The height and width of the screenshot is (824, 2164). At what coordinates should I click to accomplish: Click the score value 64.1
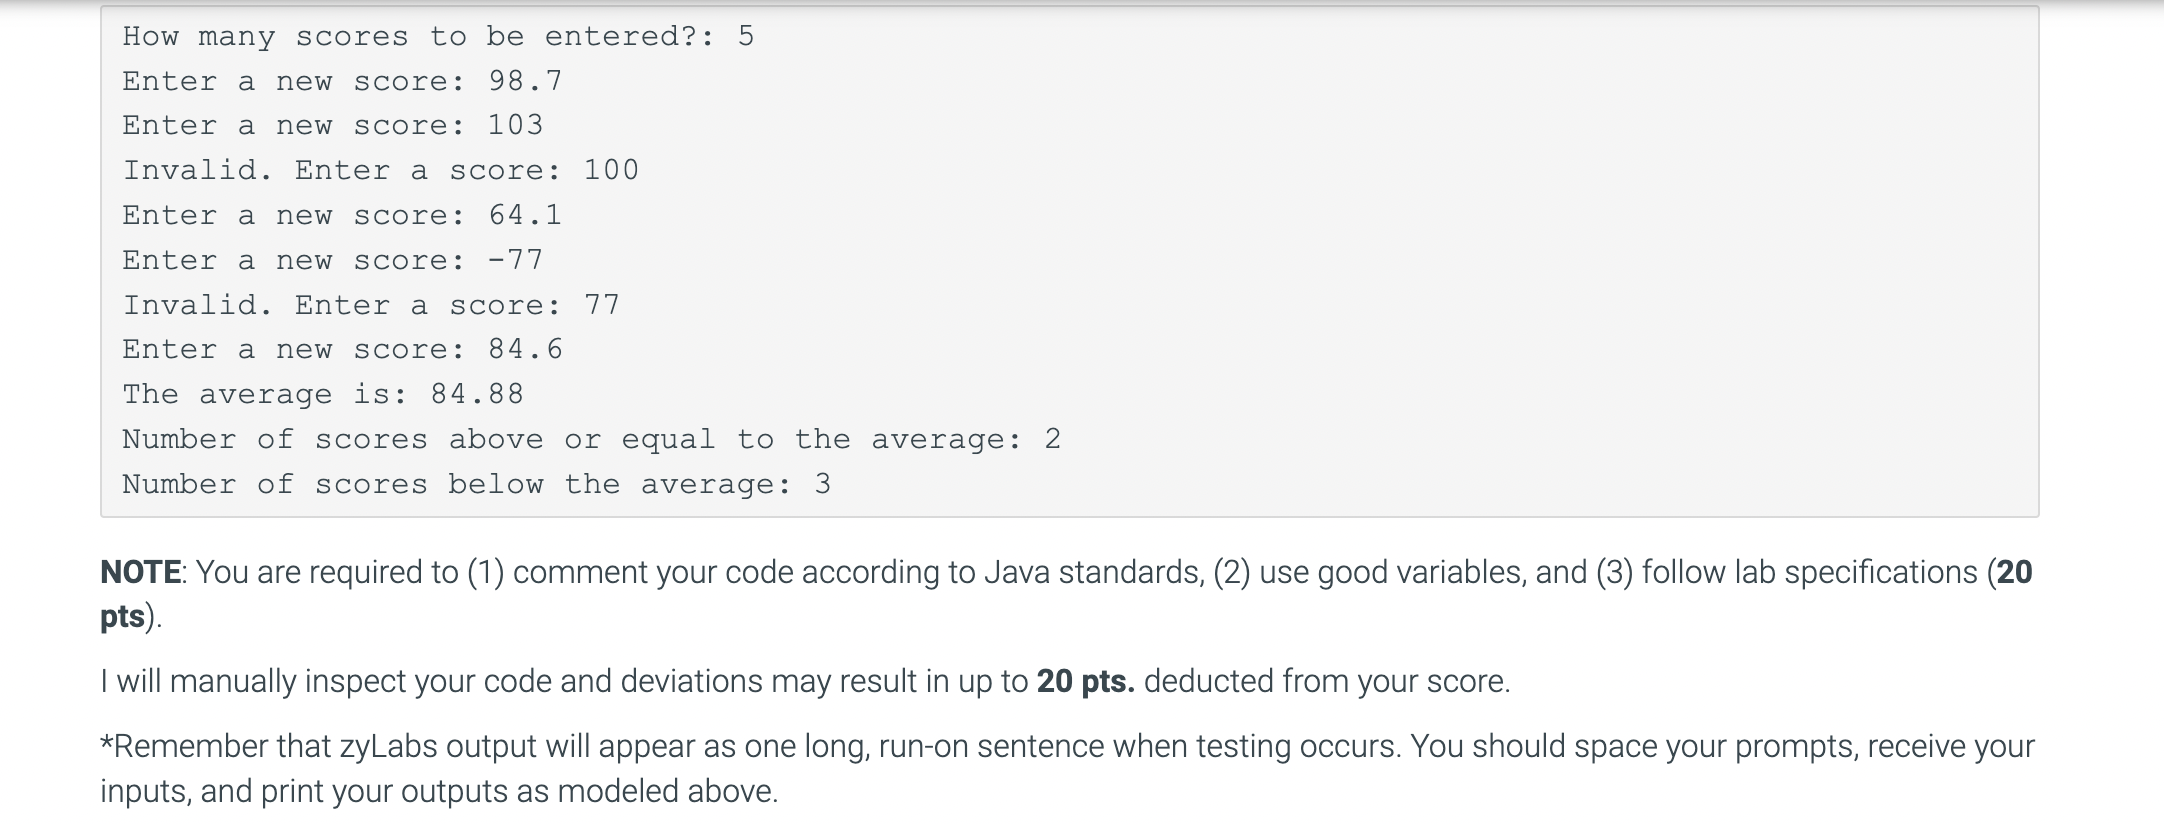pos(525,215)
